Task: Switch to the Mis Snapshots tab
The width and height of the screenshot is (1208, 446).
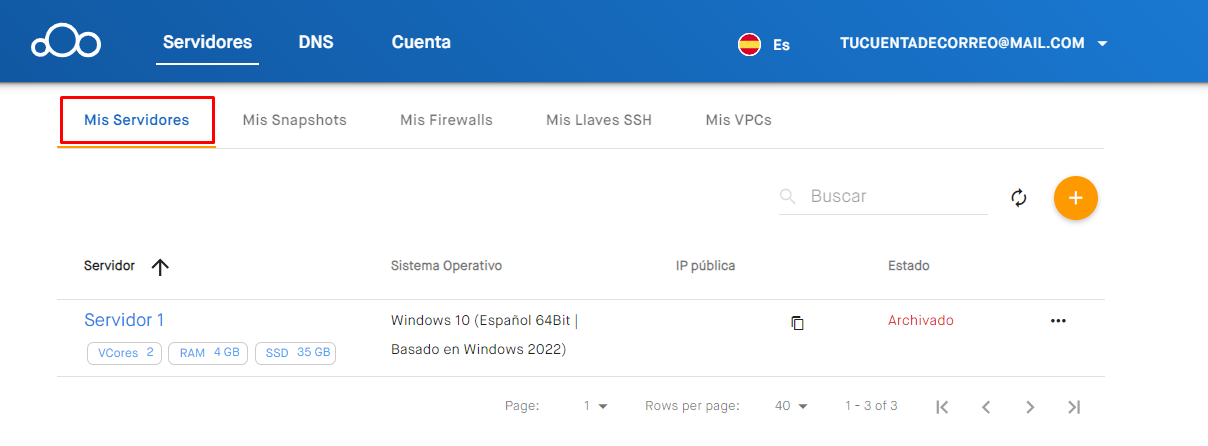Action: click(x=294, y=120)
